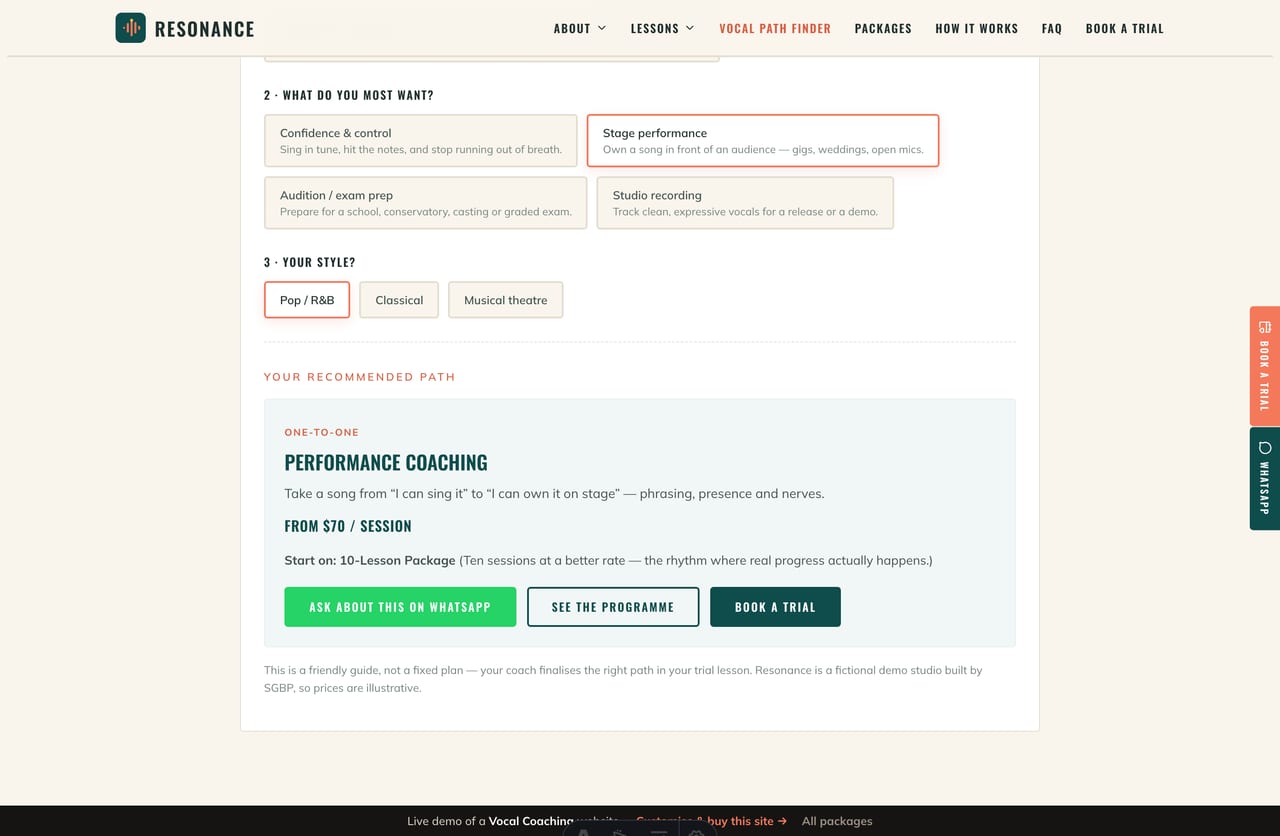
Task: Expand the About menu chevron
Action: tap(602, 28)
